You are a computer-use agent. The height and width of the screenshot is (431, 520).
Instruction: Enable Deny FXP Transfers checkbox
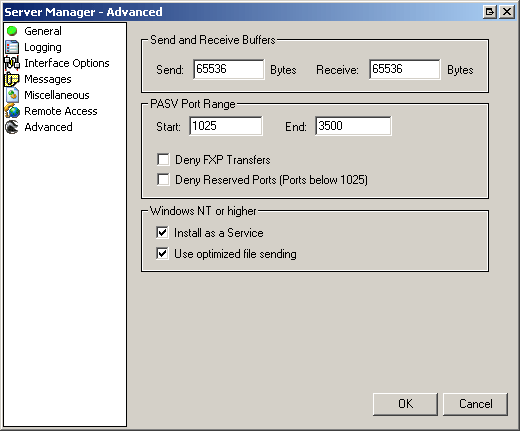pos(163,159)
